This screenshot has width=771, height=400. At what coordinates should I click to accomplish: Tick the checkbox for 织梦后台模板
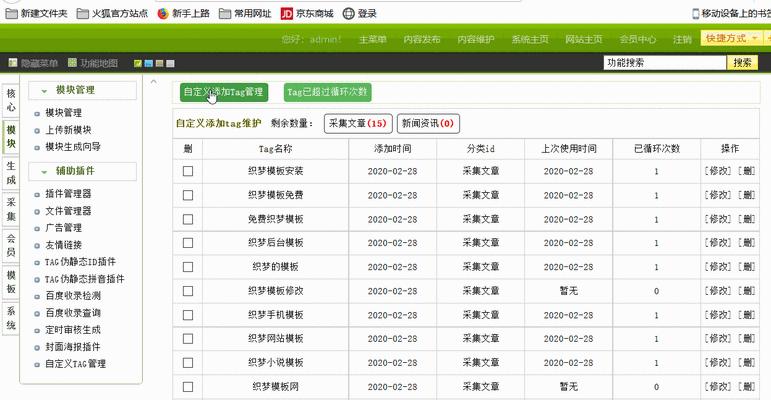pos(188,243)
